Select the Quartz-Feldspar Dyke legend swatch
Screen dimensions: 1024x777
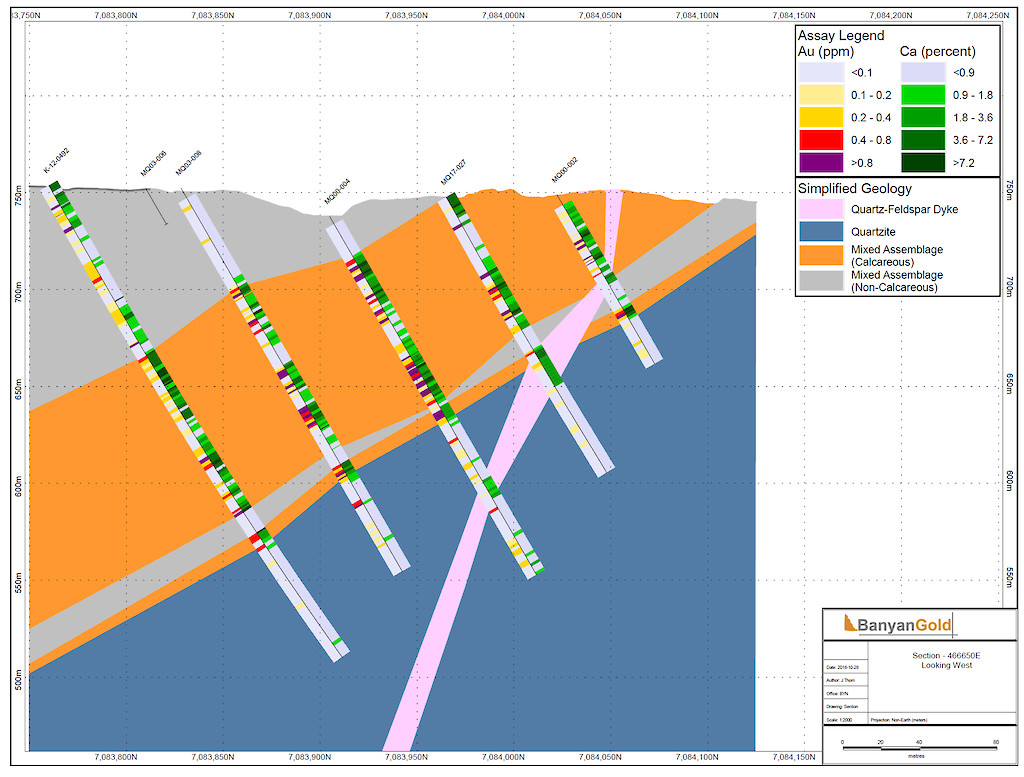coord(819,208)
